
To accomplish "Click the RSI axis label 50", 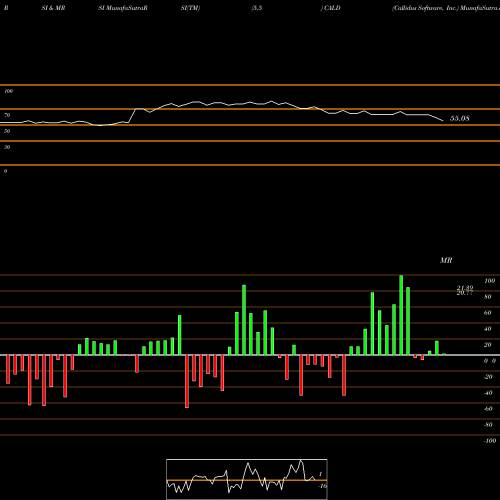I will (7, 131).
